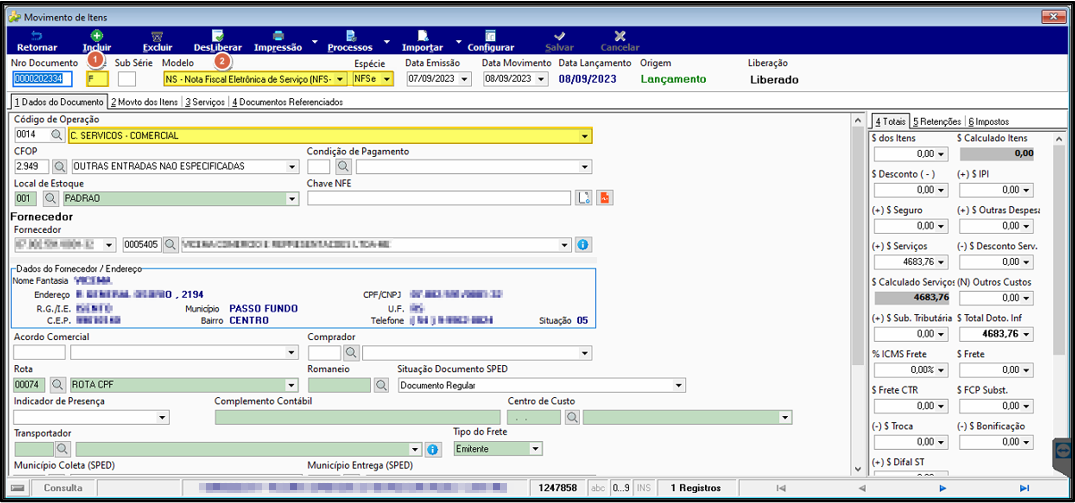
Task: Search Código de Operação with magnifier
Action: click(56, 136)
